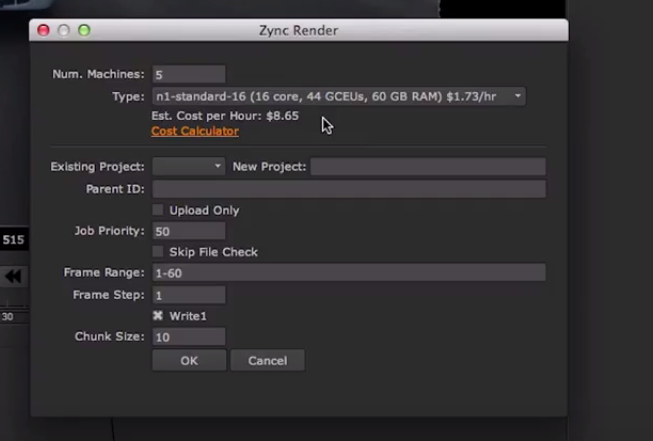Click the Zync Render title text
Screen dimensions: 653x441
[299, 30]
